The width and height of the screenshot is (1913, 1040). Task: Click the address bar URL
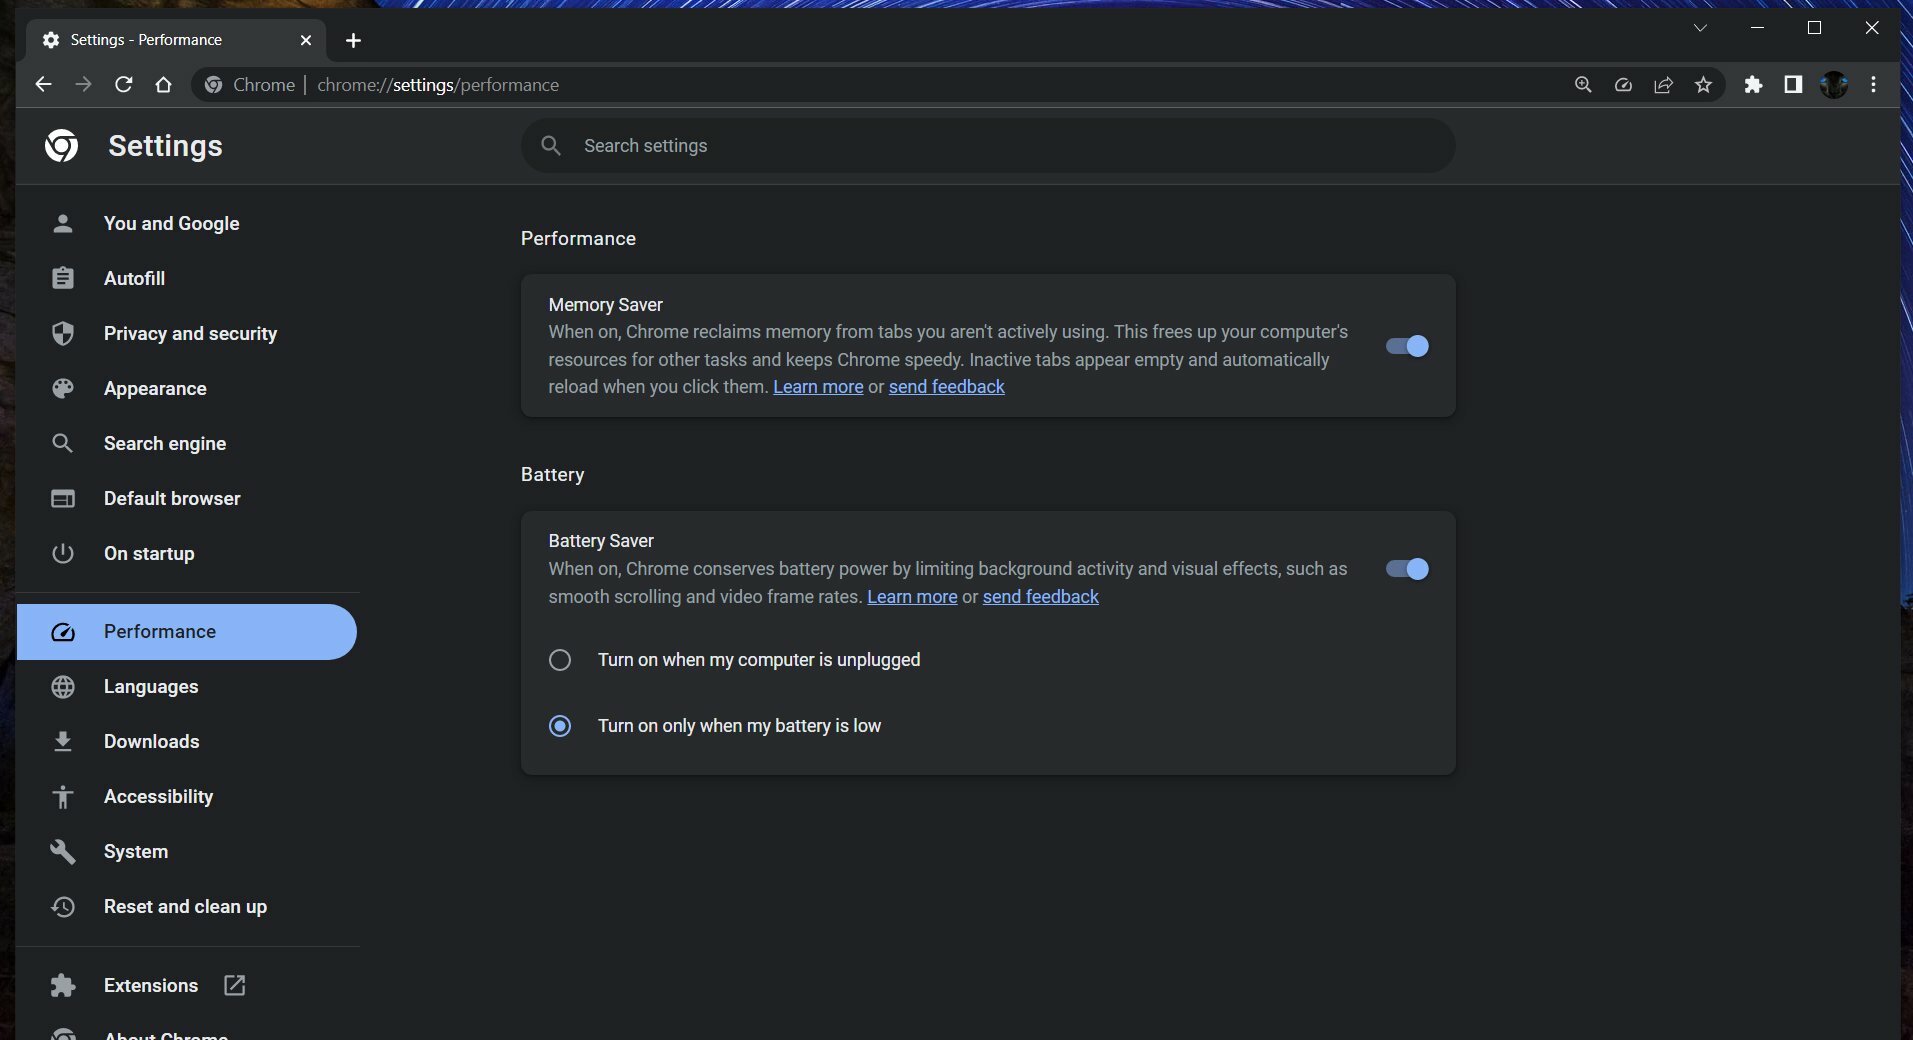(x=438, y=85)
